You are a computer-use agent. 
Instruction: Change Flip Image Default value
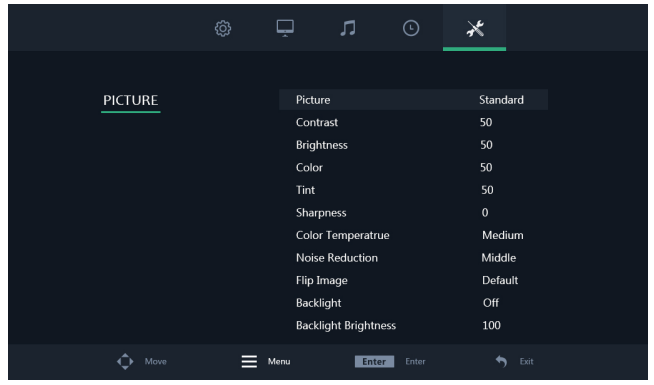[500, 280]
